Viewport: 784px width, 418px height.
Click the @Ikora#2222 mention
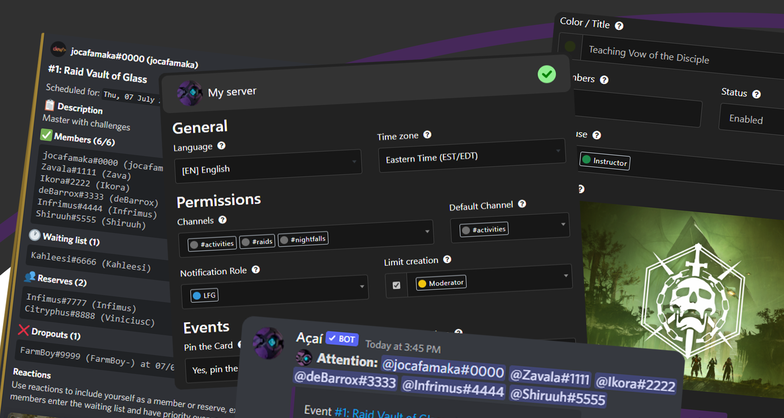tap(635, 385)
